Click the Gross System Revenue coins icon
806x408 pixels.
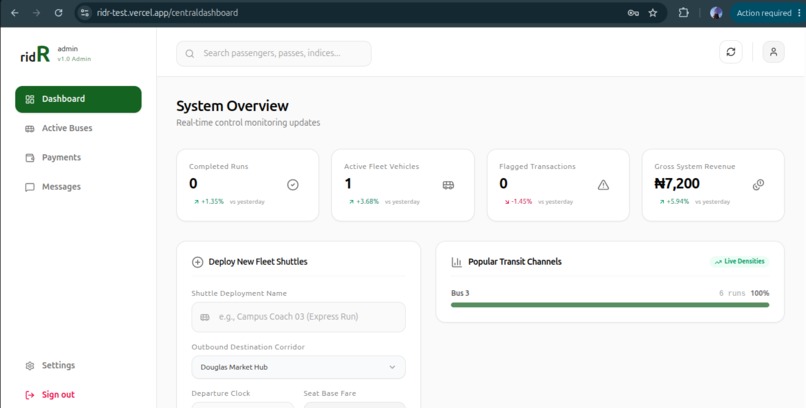758,185
